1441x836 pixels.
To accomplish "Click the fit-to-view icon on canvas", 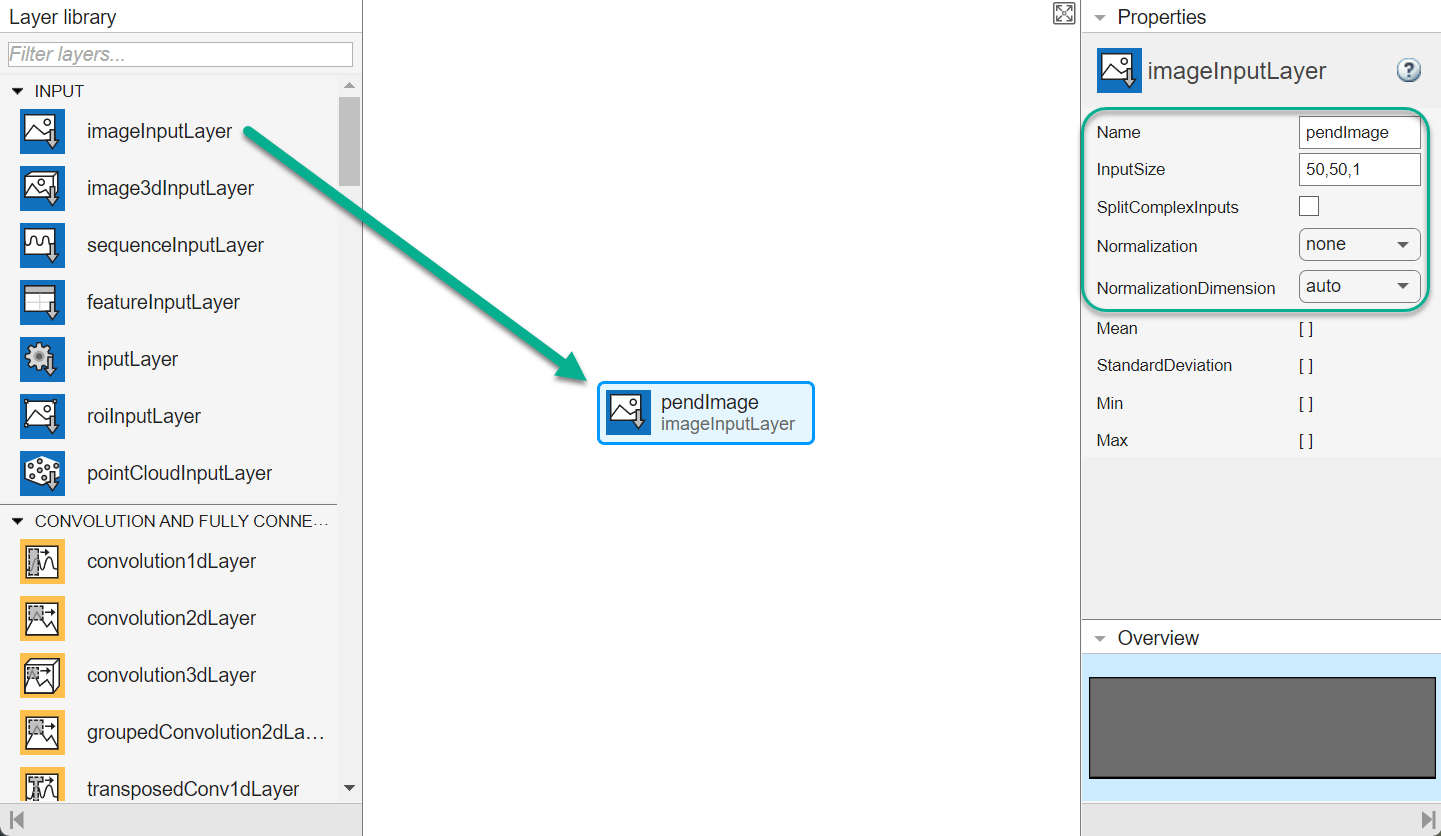I will tap(1064, 13).
